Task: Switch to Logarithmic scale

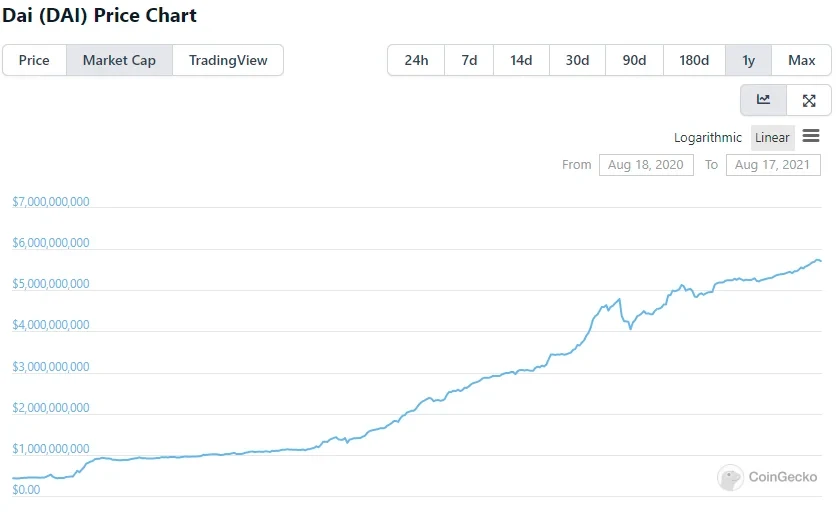Action: 708,138
